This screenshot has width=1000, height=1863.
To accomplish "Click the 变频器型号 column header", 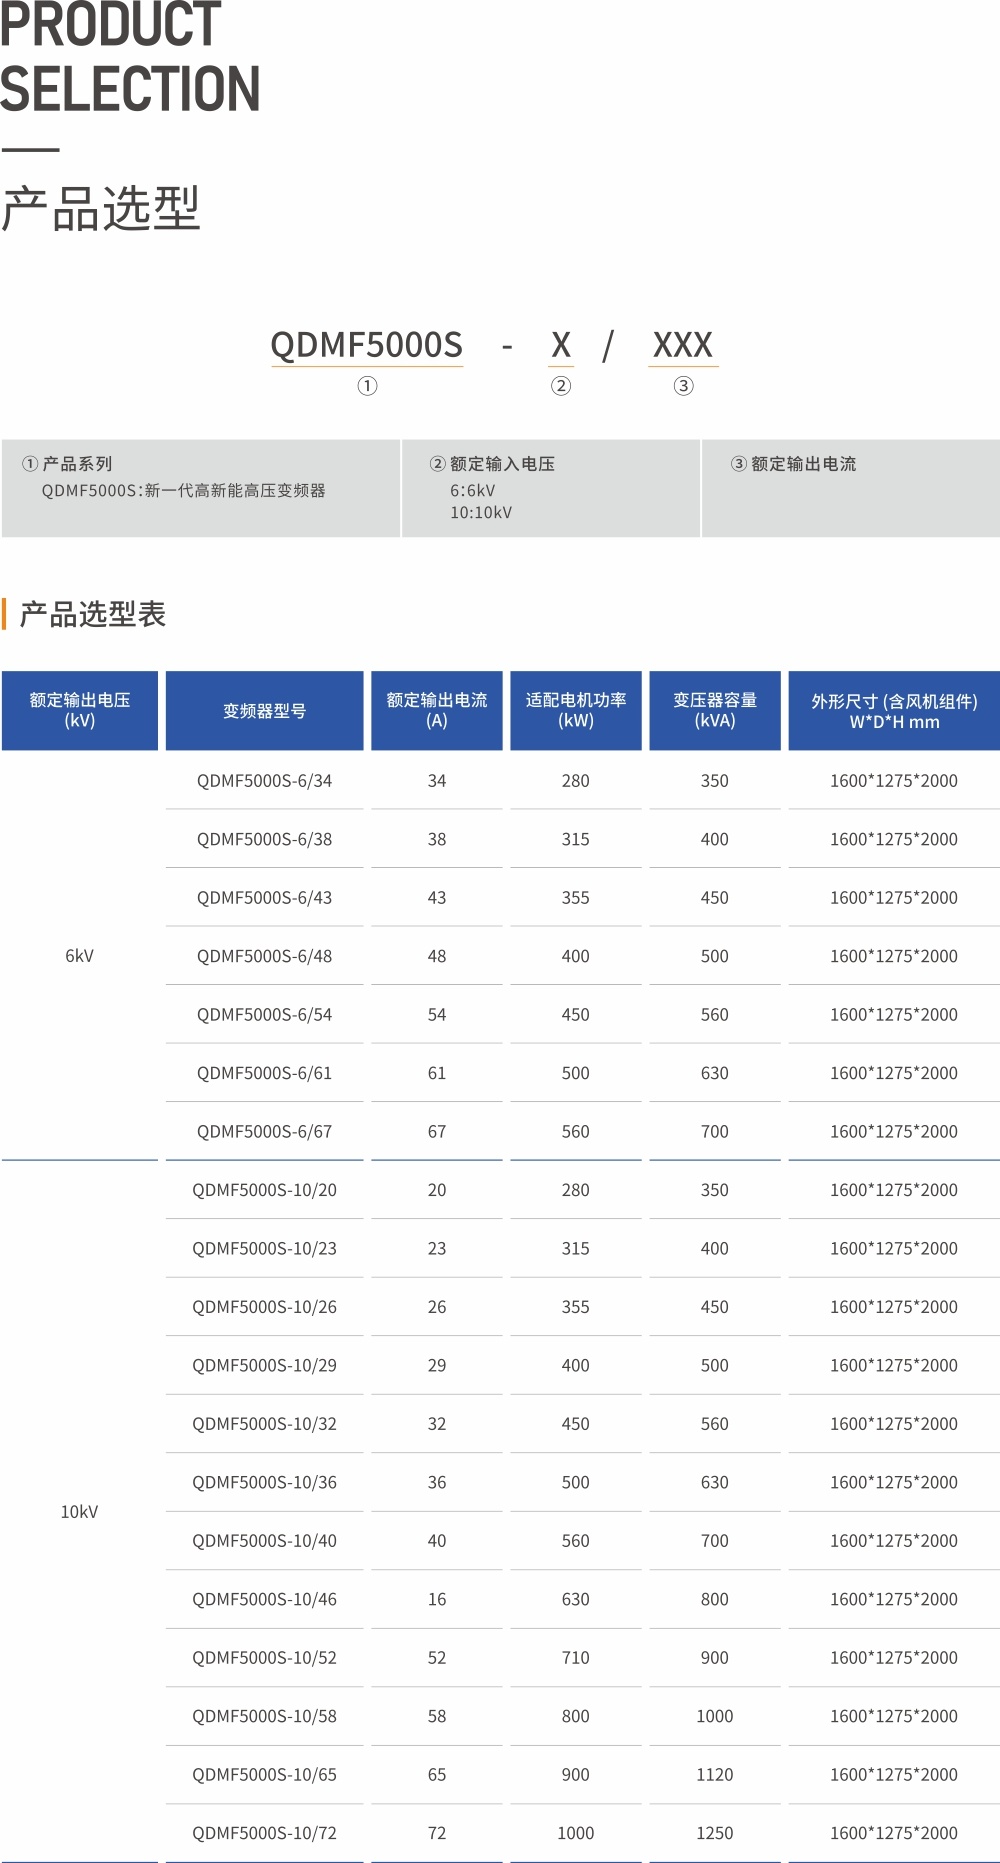I will point(264,711).
